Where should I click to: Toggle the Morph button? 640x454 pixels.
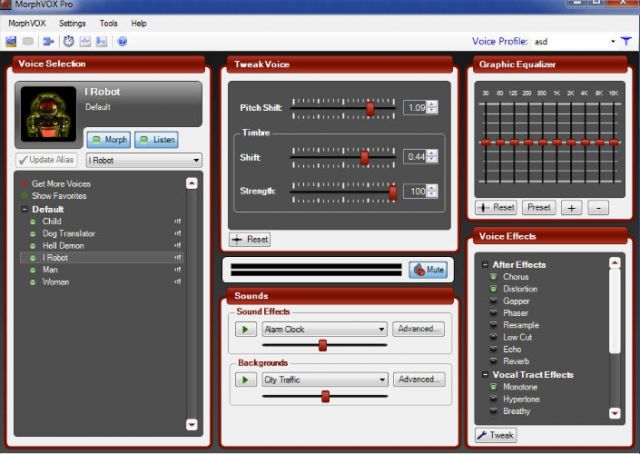(109, 140)
